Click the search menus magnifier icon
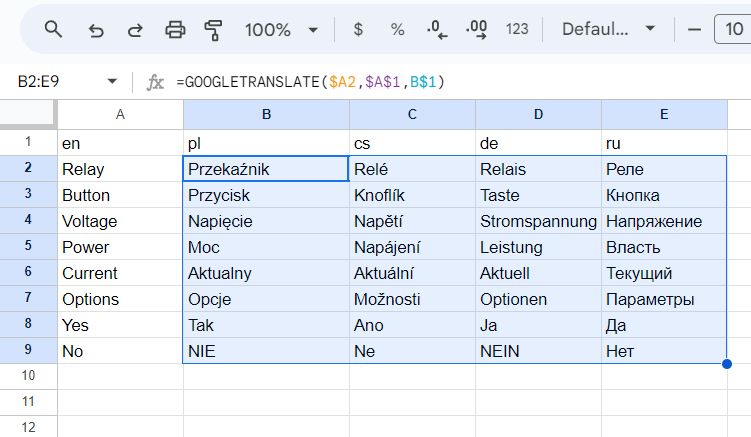751x437 pixels. (x=54, y=30)
